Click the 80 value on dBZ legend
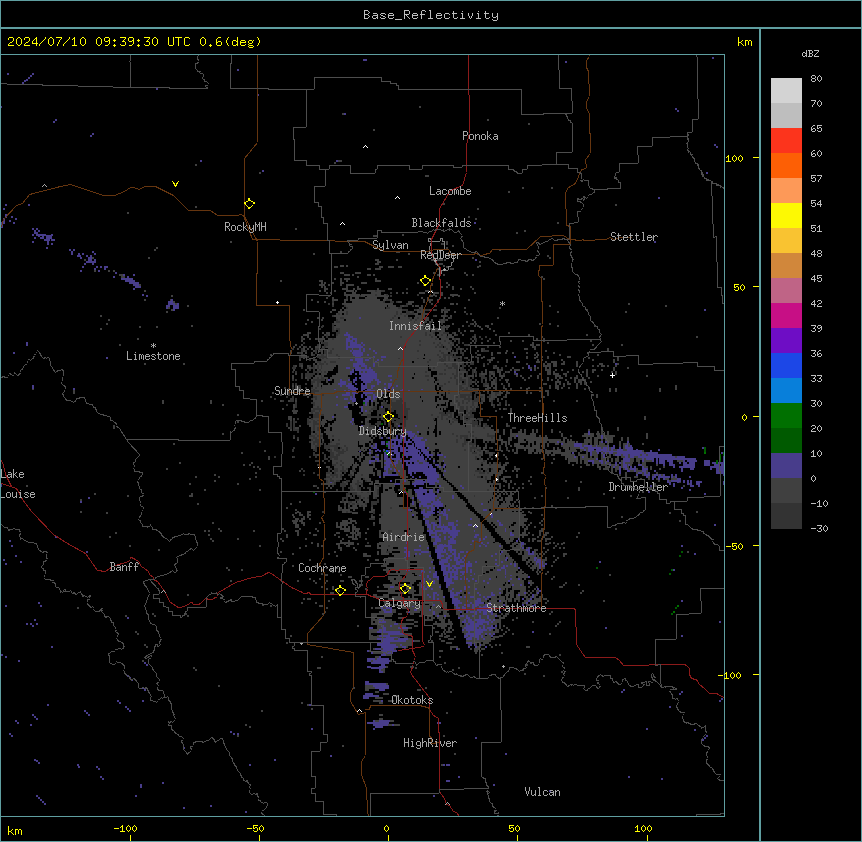This screenshot has width=862, height=842. coord(816,79)
